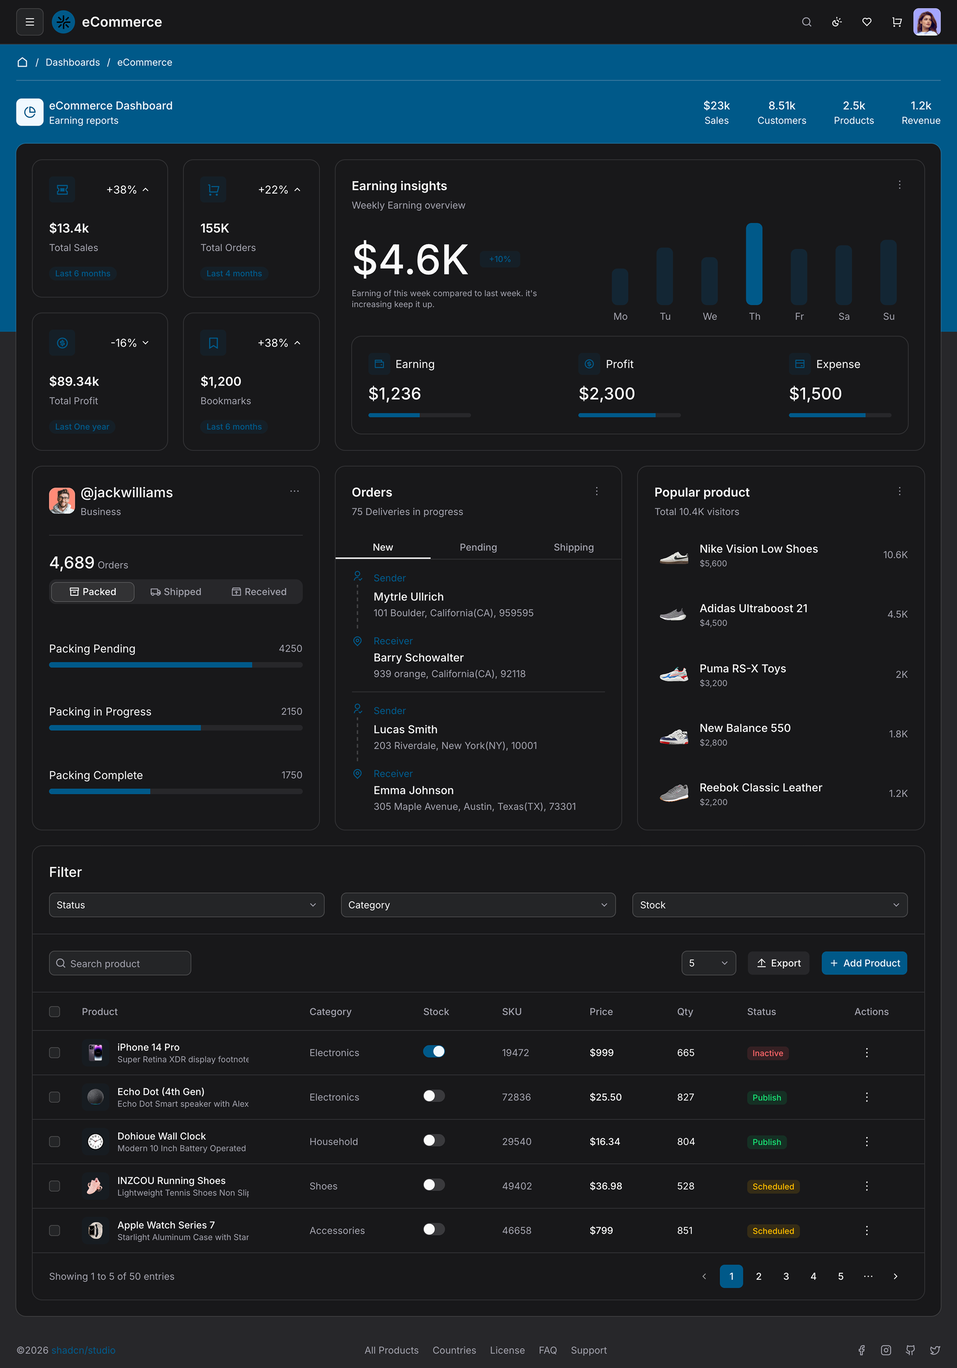The height and width of the screenshot is (1368, 957).
Task: Open the shopping cart icon
Action: click(897, 22)
